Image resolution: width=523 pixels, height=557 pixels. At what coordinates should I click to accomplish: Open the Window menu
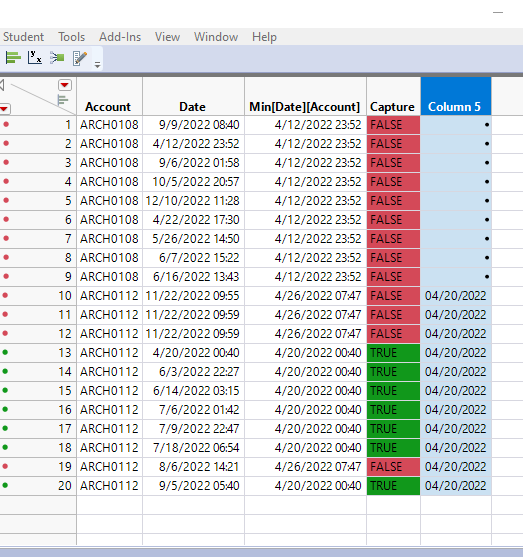pyautogui.click(x=216, y=37)
